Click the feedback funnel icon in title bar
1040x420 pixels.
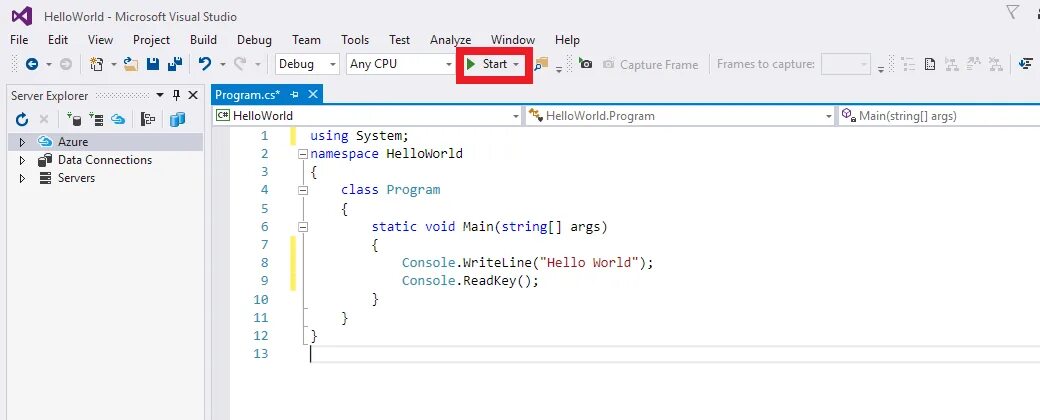(x=1013, y=12)
